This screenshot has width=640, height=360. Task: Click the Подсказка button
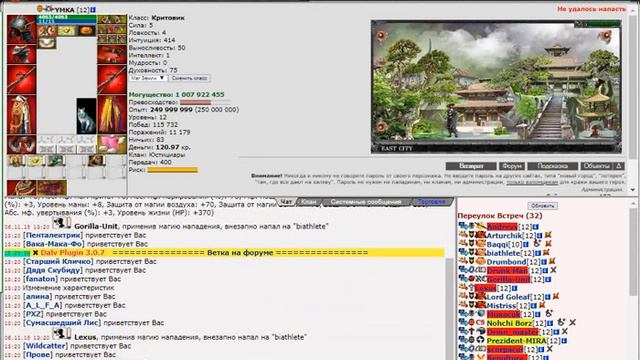coord(553,166)
